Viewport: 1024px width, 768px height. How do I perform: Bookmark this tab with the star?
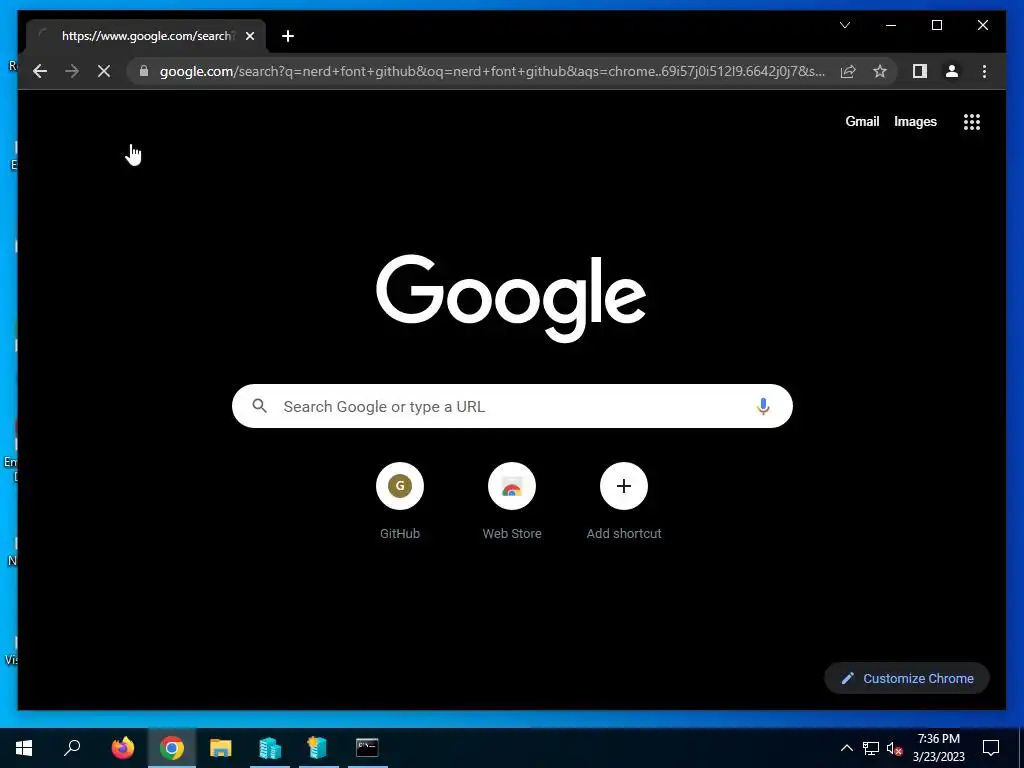tap(880, 71)
